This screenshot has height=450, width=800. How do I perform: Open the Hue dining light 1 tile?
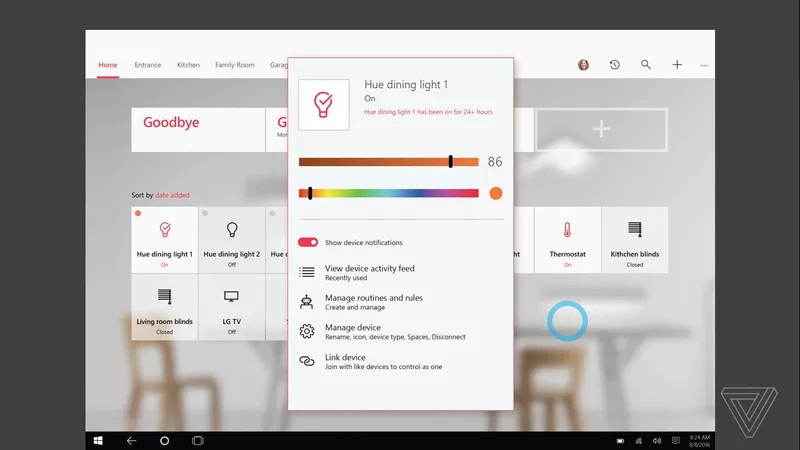click(x=164, y=240)
